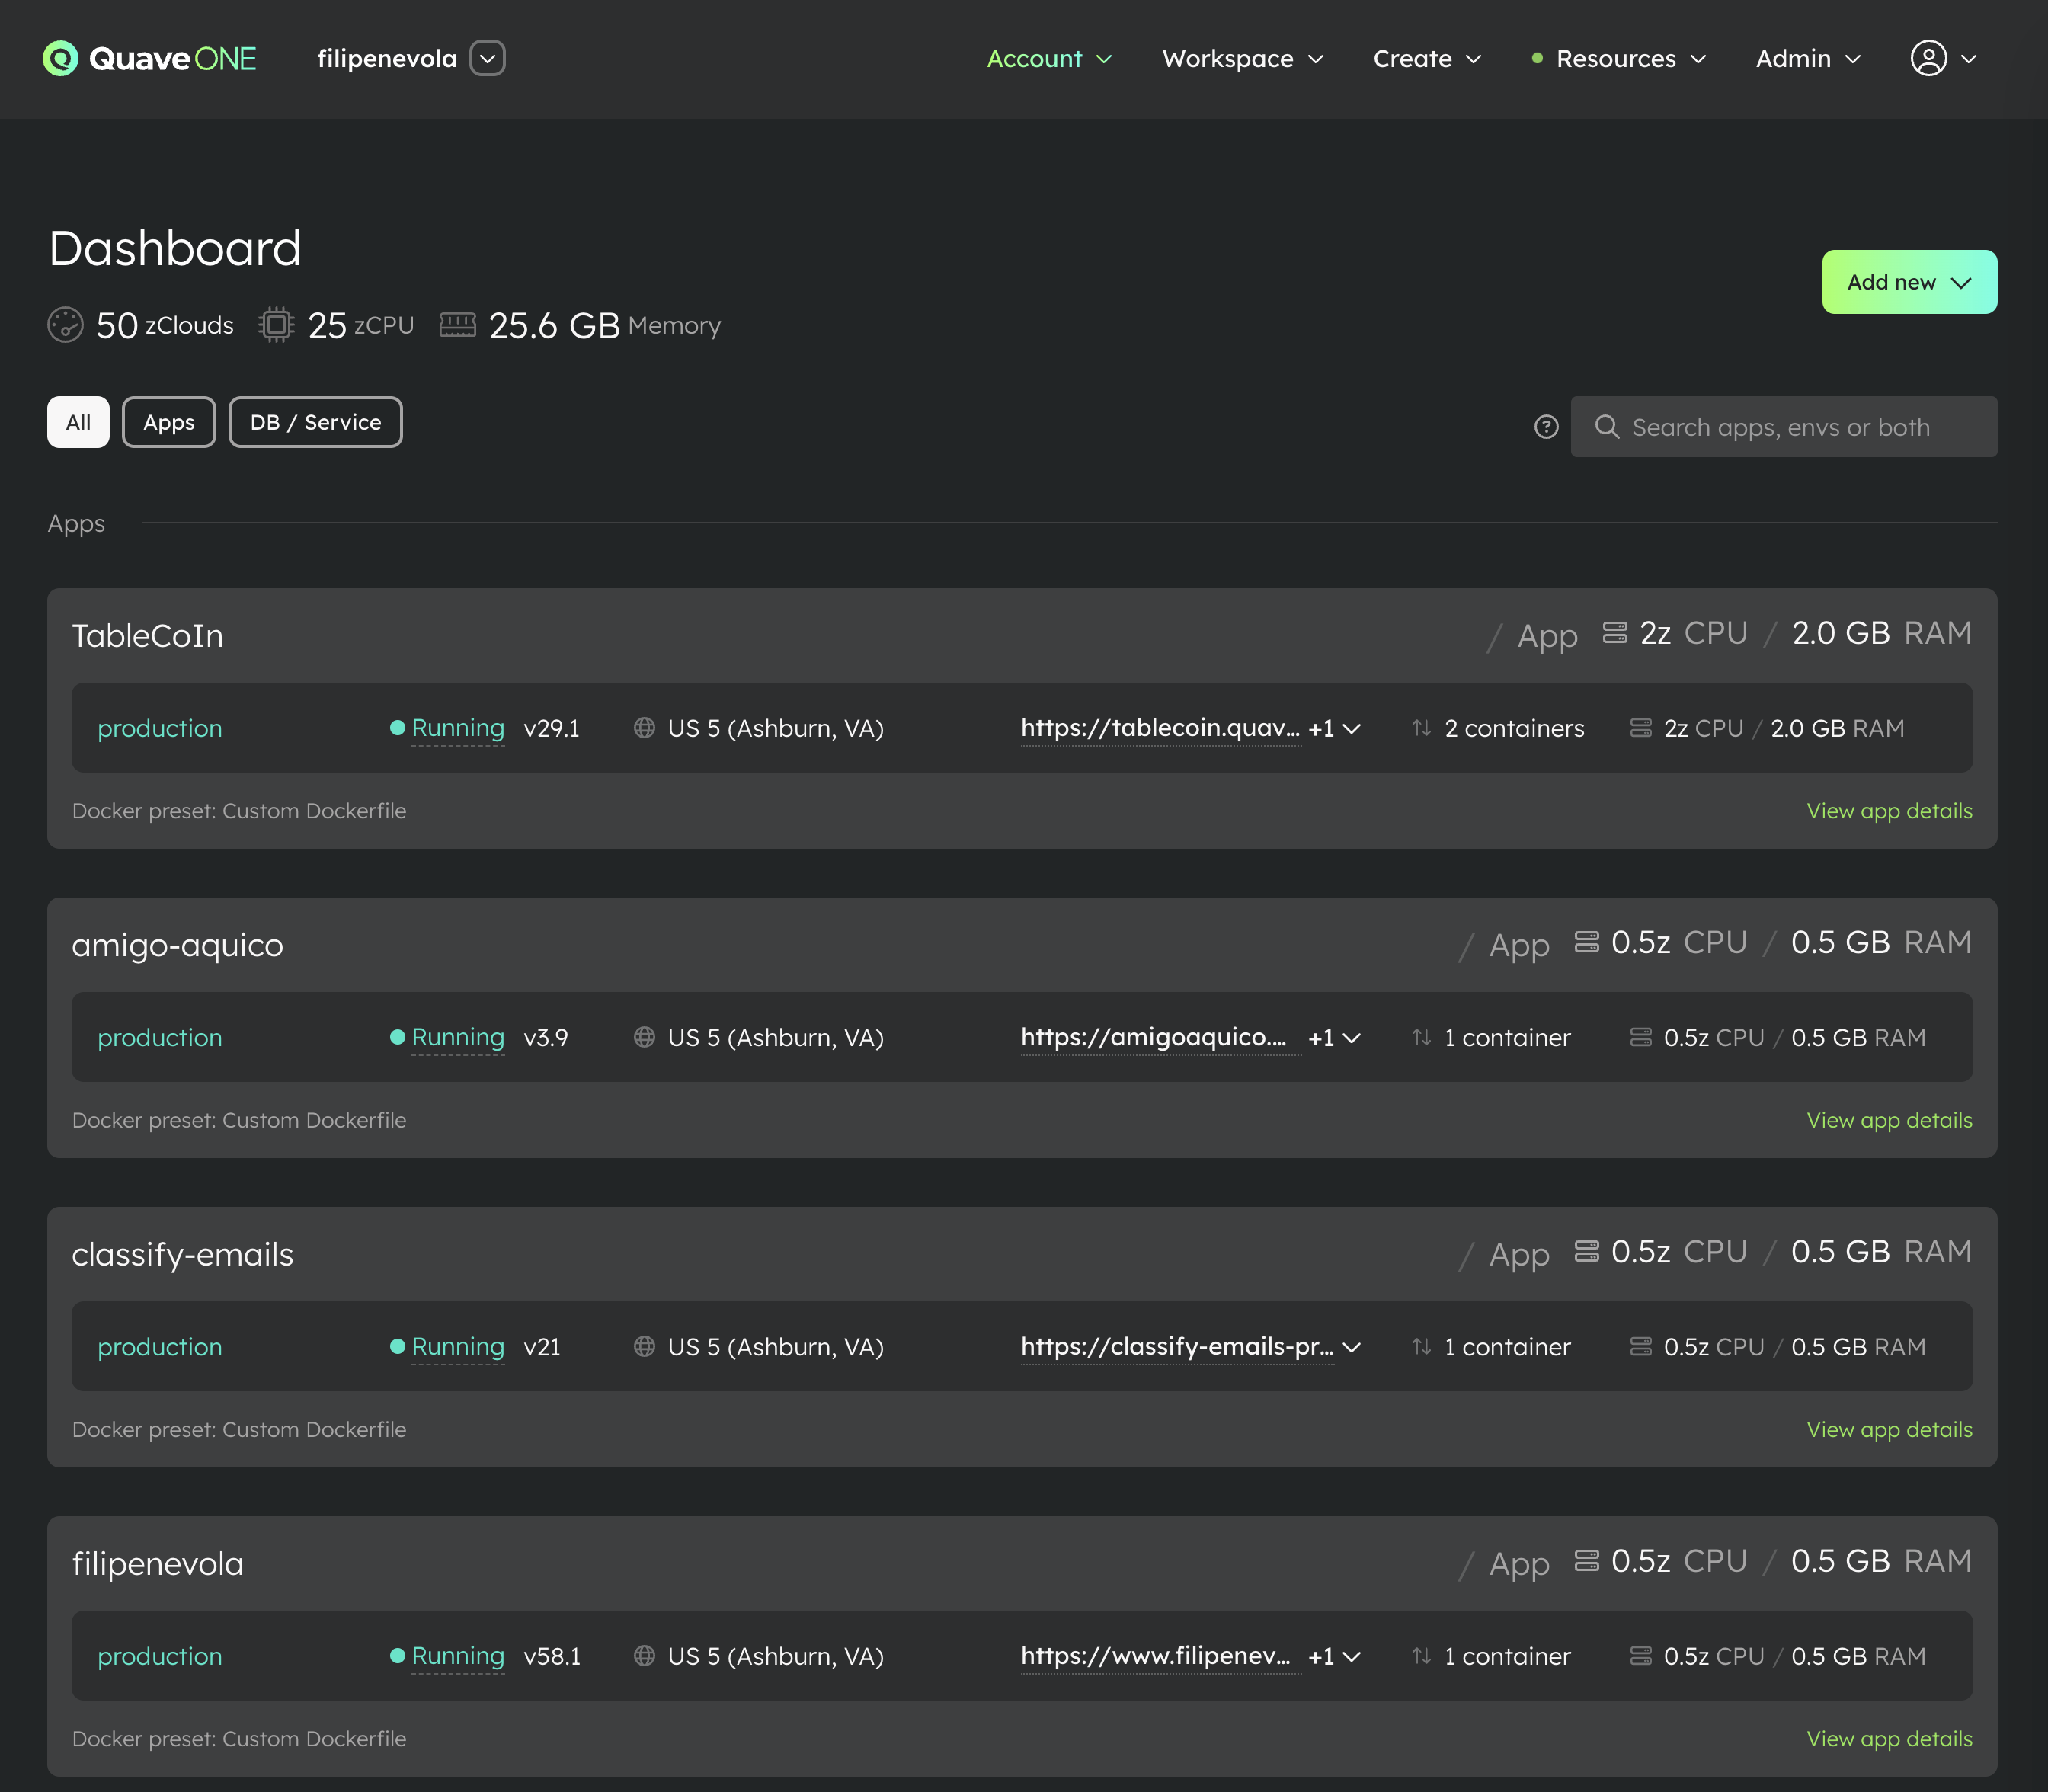Open View app details for TableCoIn

pos(1889,811)
